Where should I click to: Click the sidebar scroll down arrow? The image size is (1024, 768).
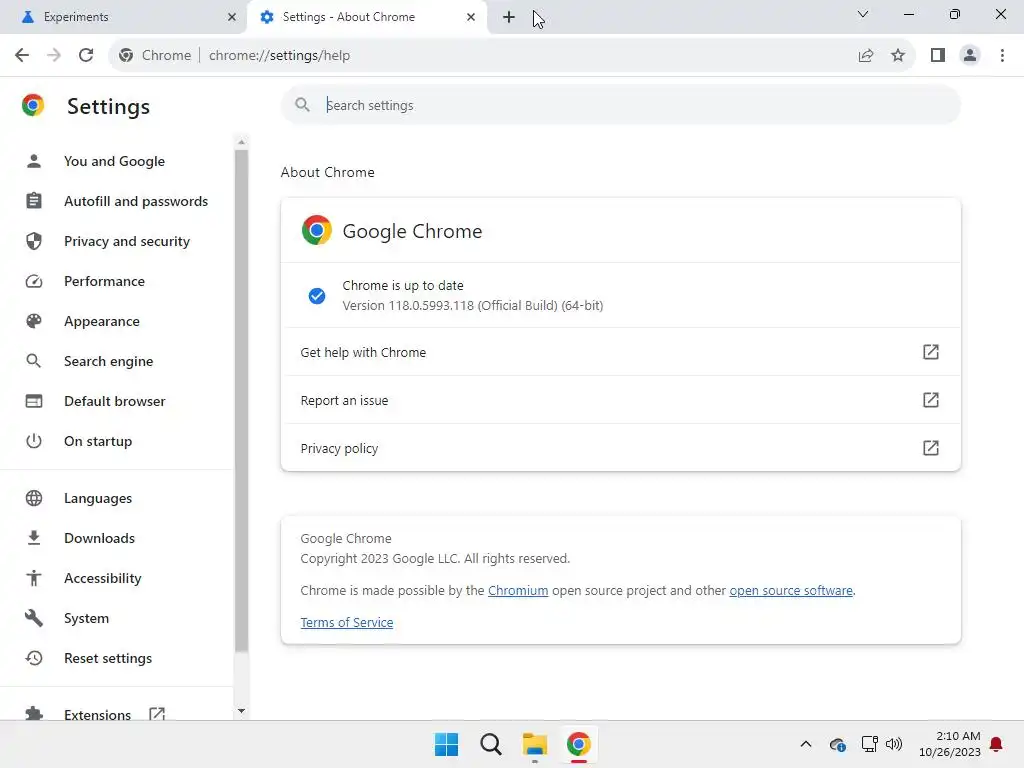241,711
